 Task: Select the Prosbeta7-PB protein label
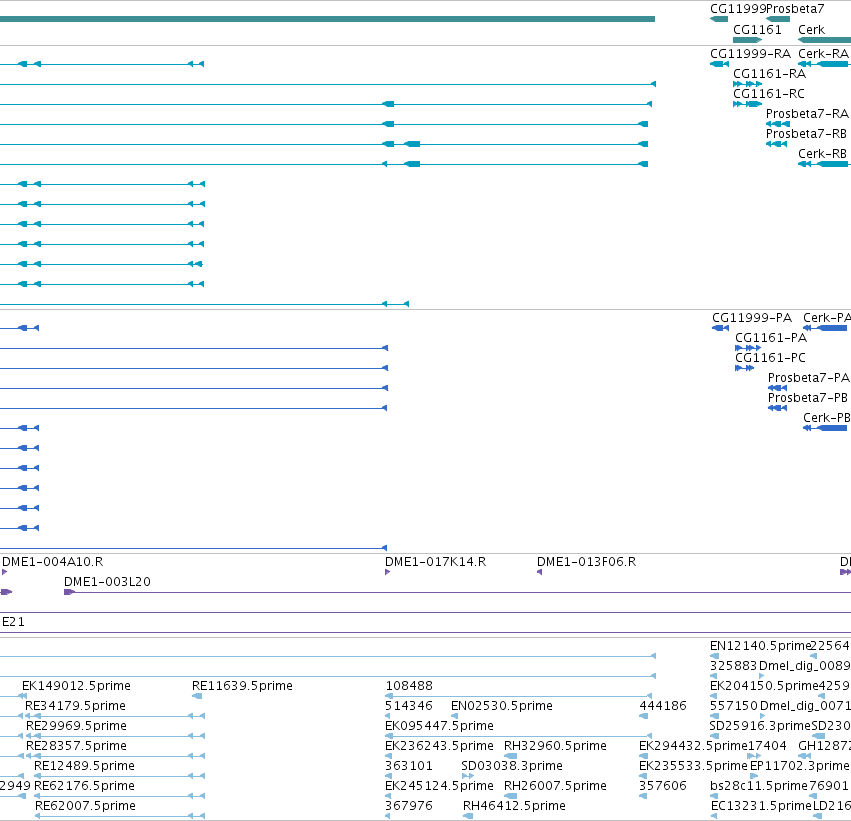[808, 398]
